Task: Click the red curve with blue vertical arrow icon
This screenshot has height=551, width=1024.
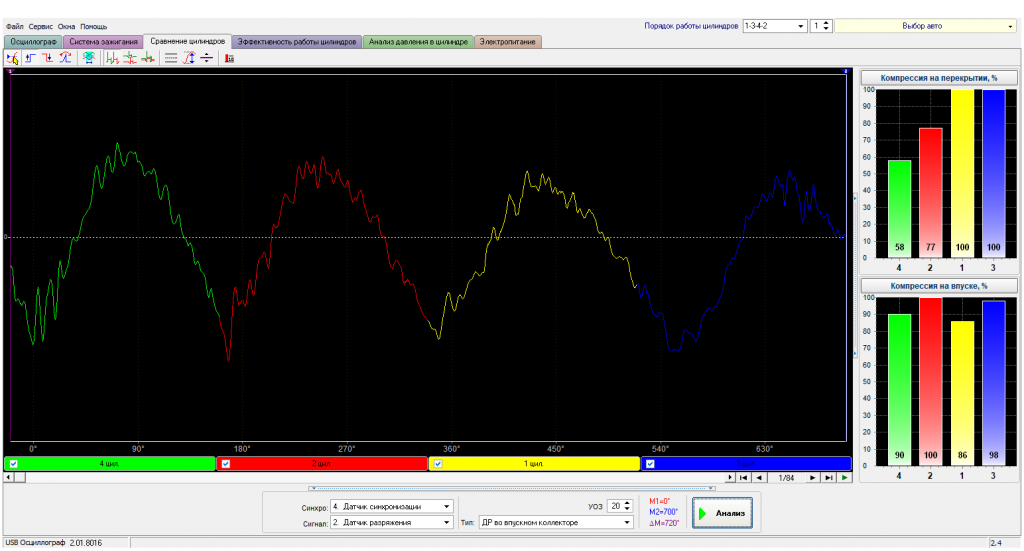Action: tap(189, 58)
